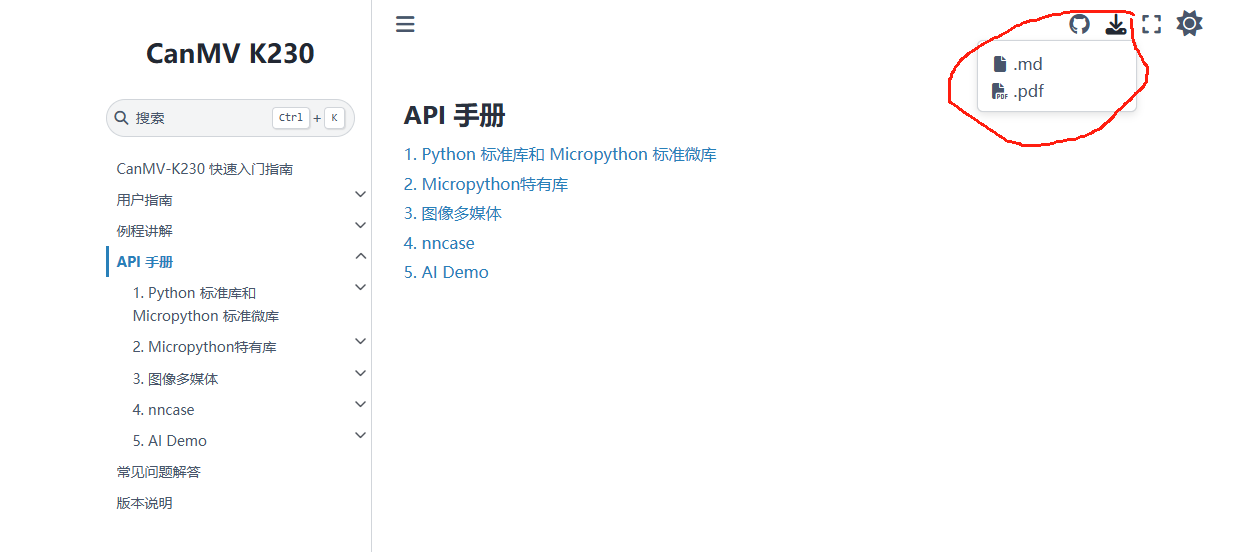The image size is (1258, 552).
Task: Open the GitHub repository icon
Action: tap(1079, 24)
